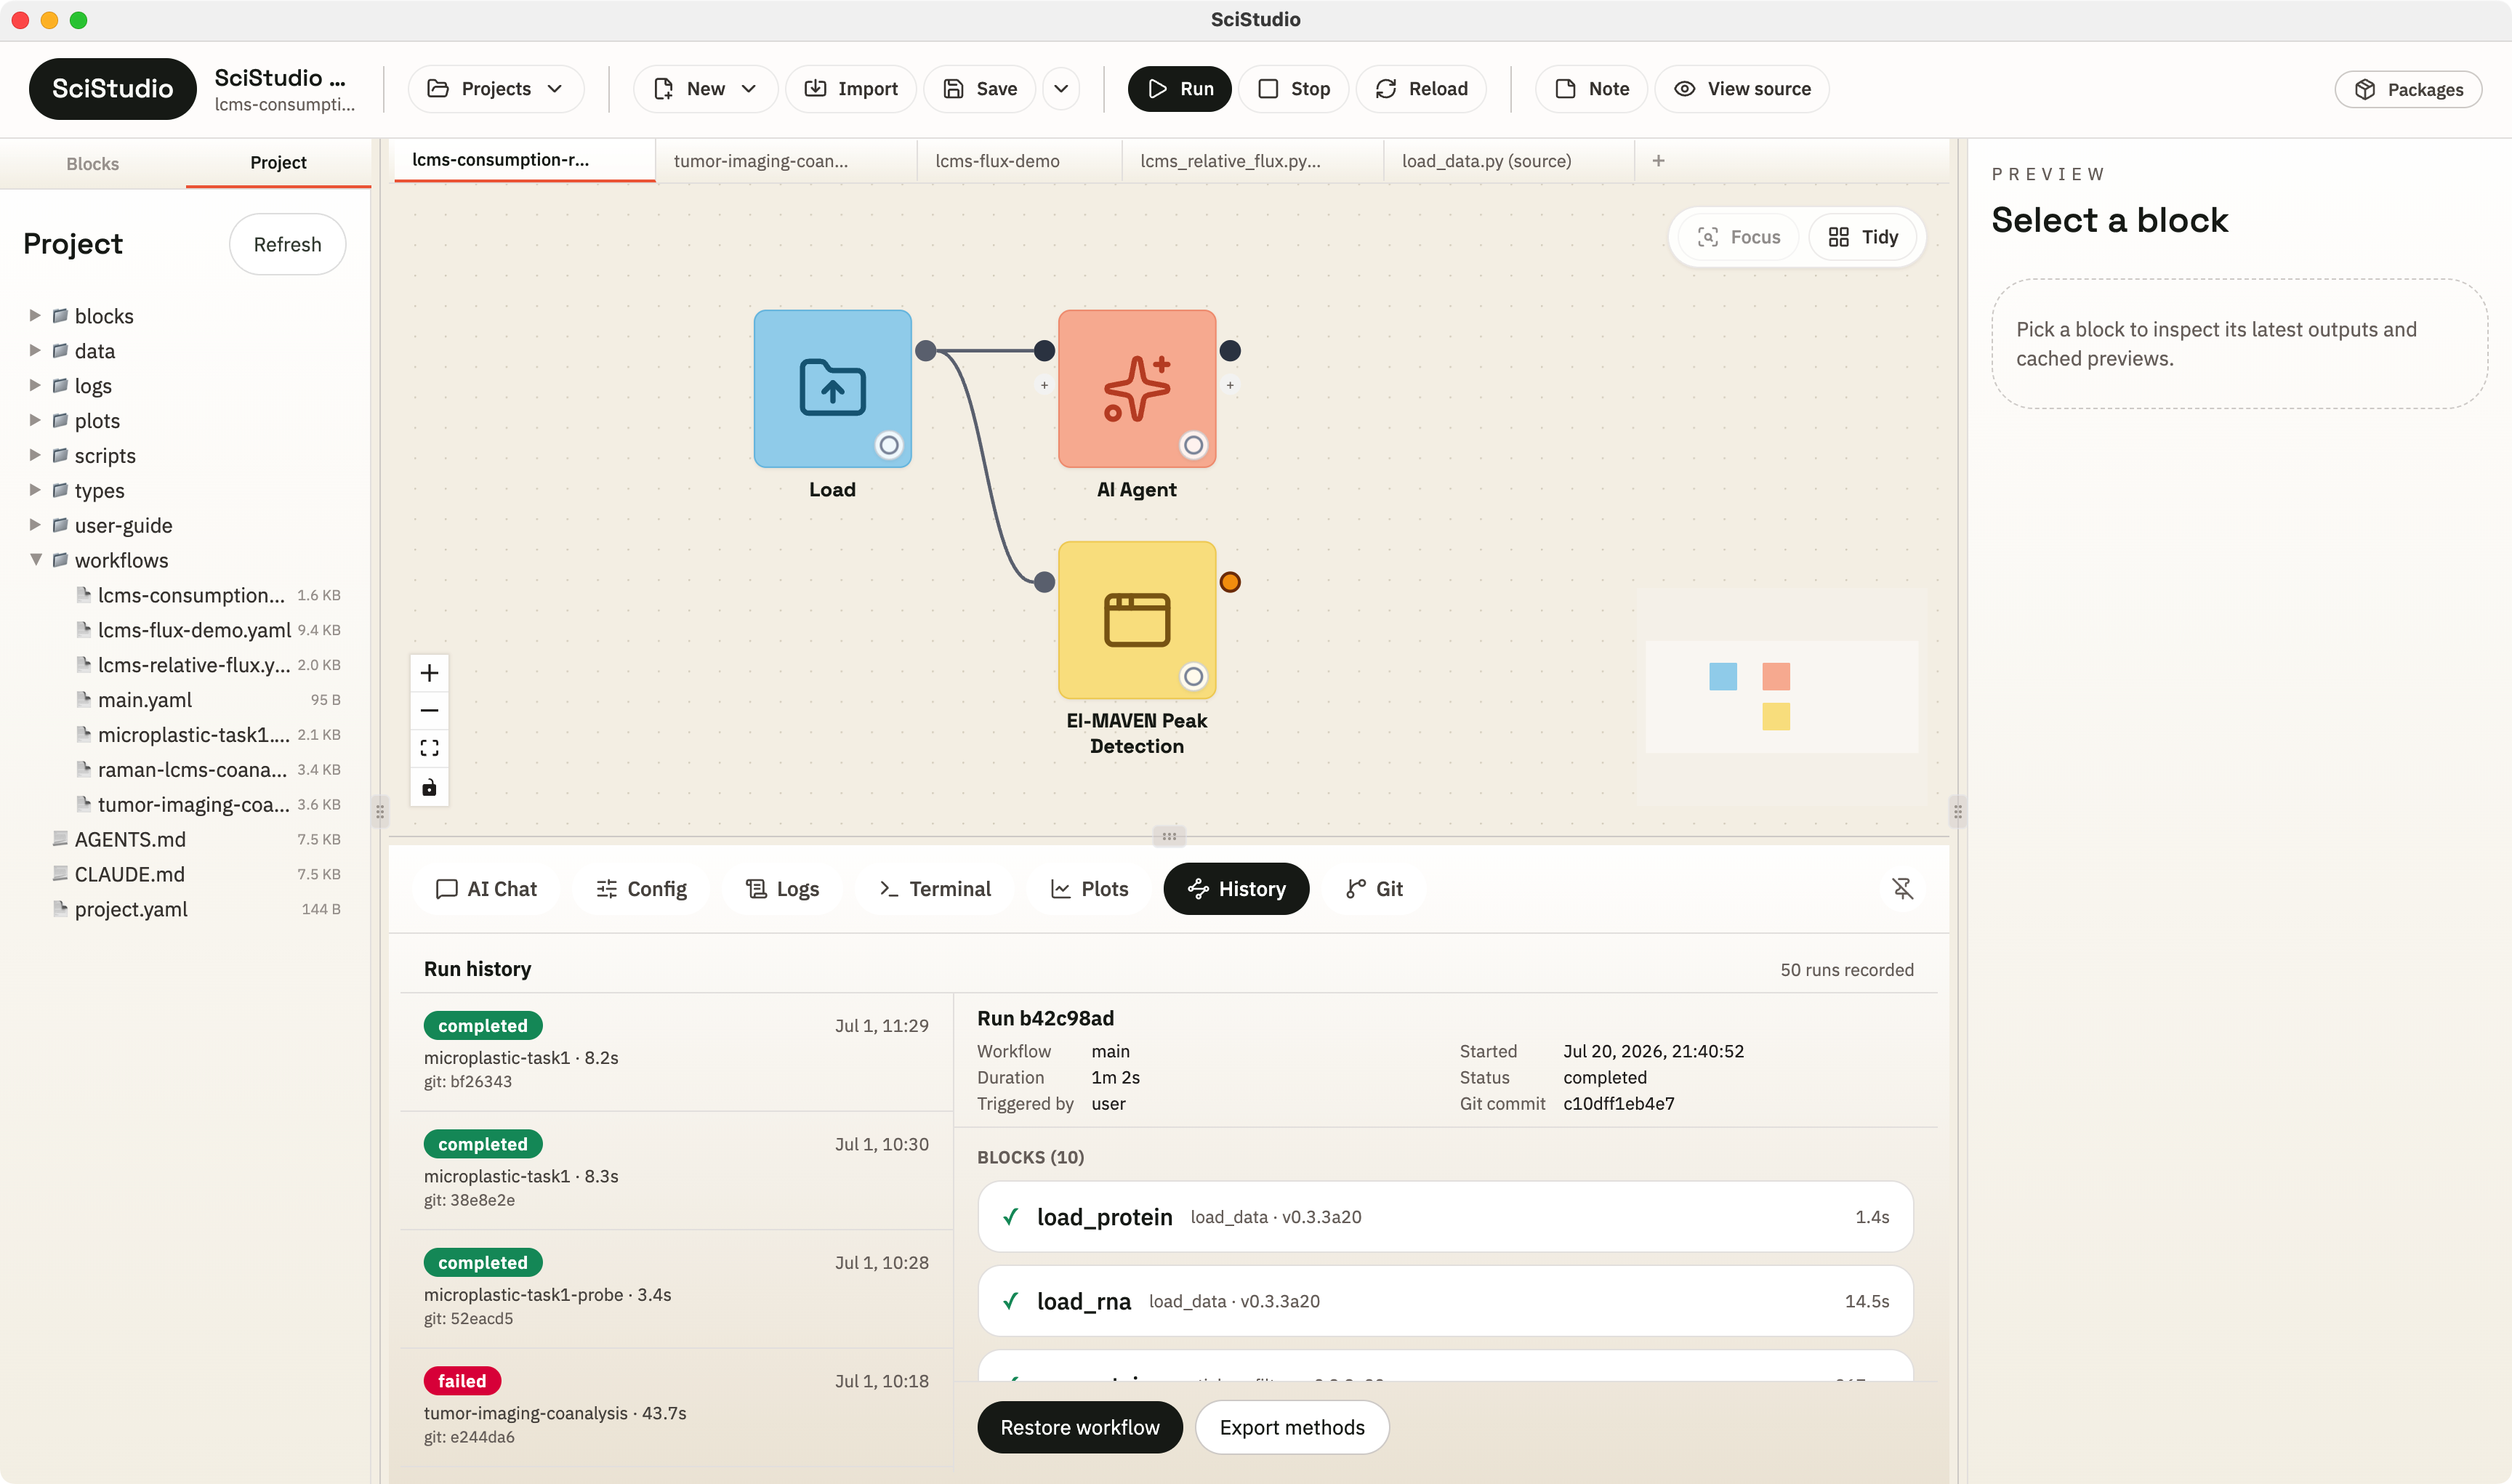Click the AI Agent block output port
The height and width of the screenshot is (1484, 2512).
tap(1230, 351)
